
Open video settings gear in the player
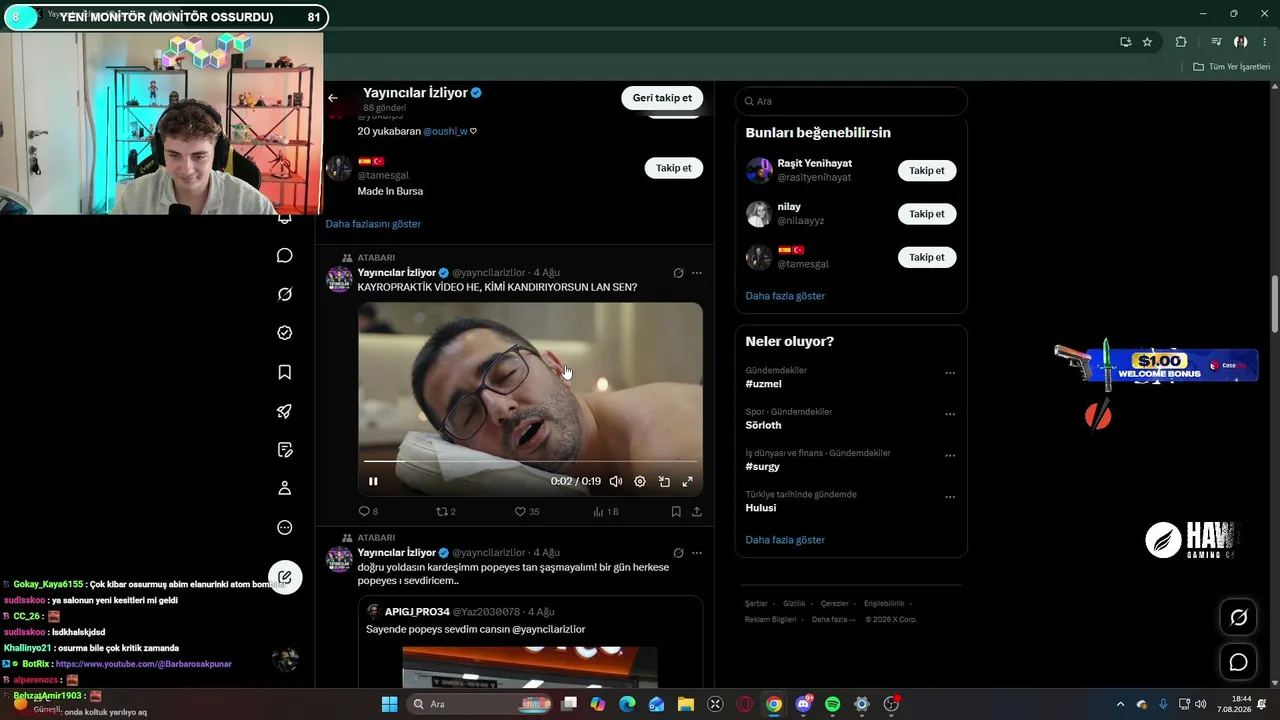640,481
